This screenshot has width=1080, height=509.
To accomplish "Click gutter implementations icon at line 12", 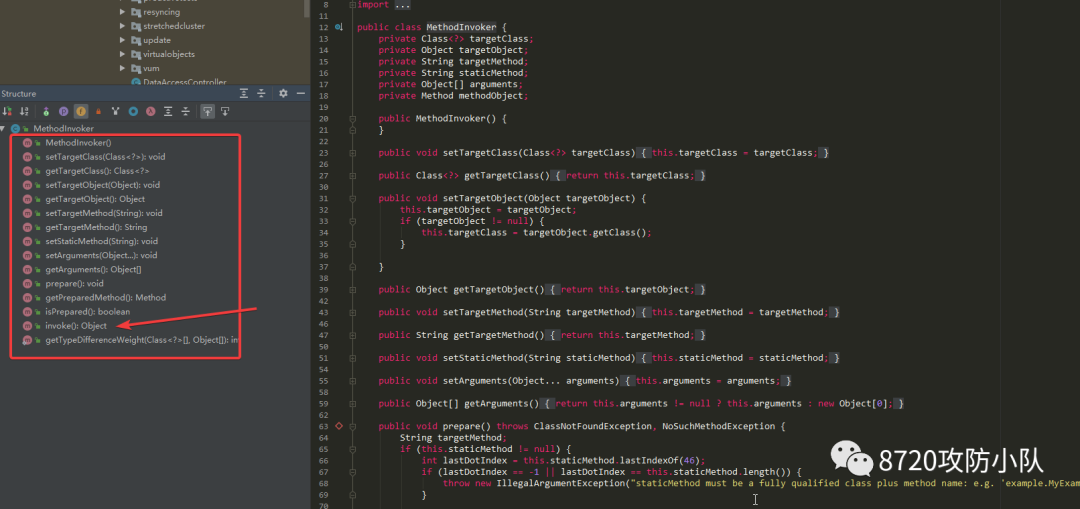I will click(338, 28).
